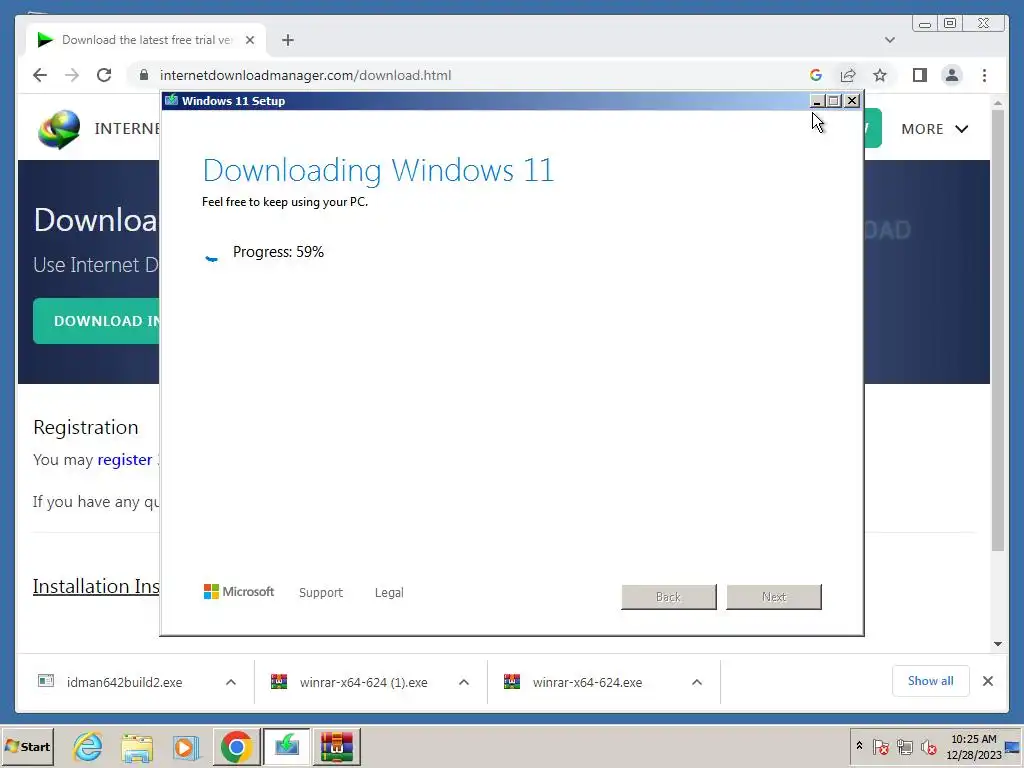The width and height of the screenshot is (1024, 768).
Task: Maximize the Windows 11 Setup window
Action: coord(834,101)
